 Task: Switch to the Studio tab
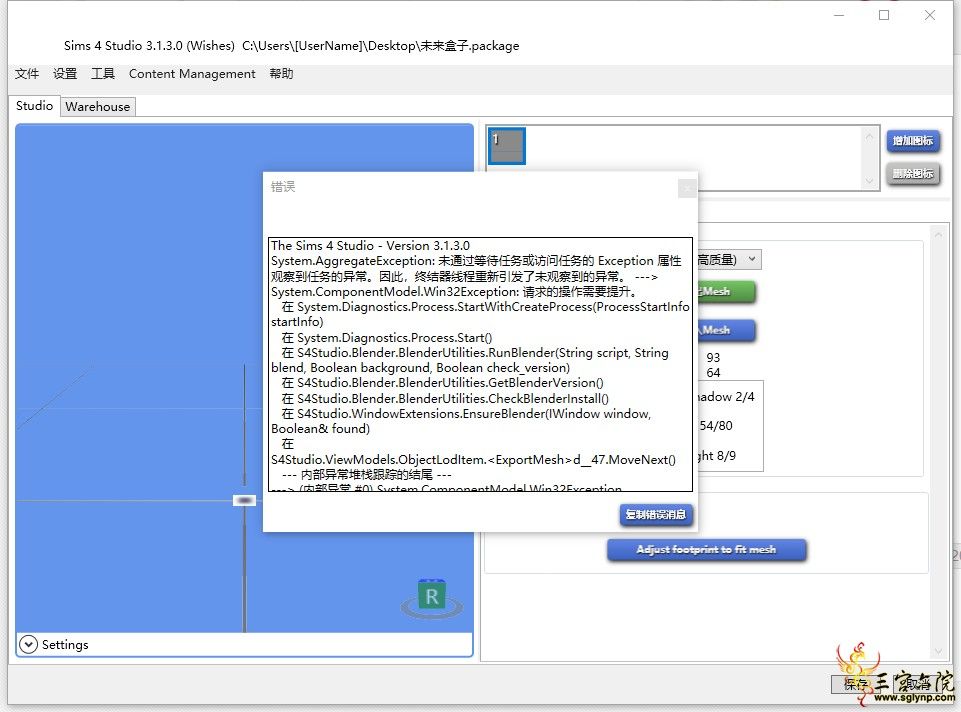click(x=34, y=105)
